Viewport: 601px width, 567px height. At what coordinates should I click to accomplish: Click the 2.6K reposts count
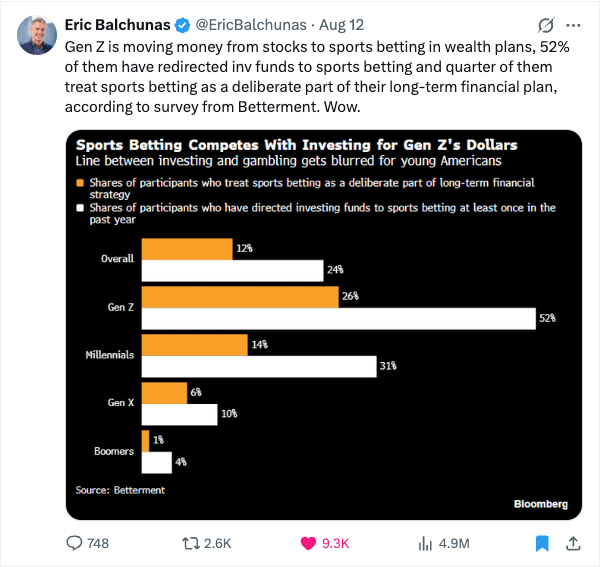click(x=218, y=543)
